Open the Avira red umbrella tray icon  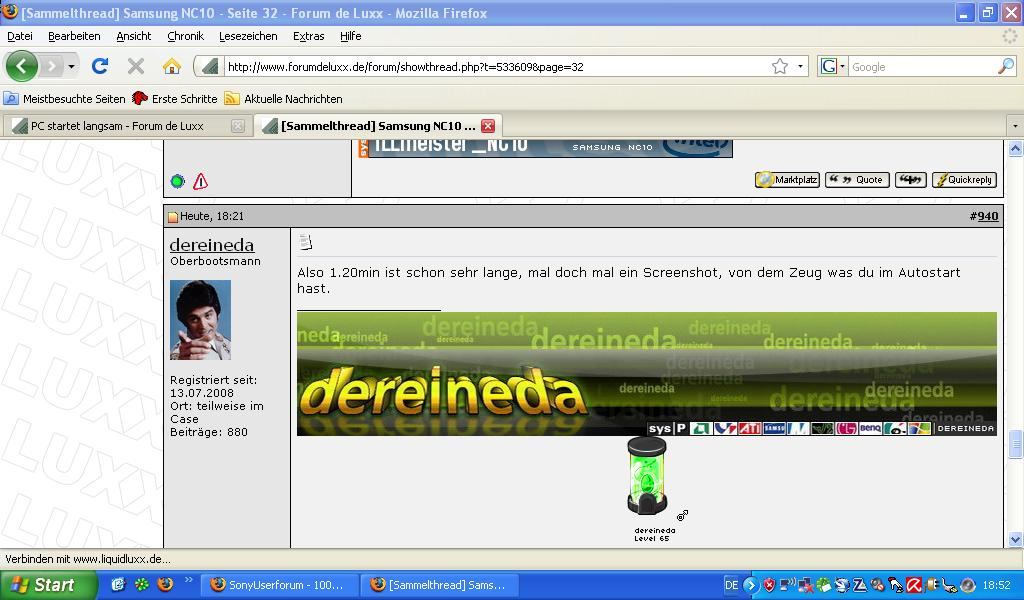tap(914, 585)
